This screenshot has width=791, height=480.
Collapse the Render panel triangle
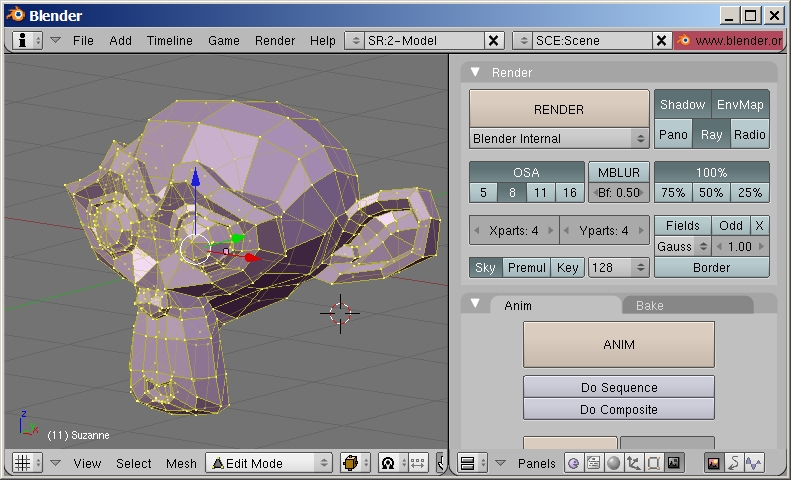point(476,72)
